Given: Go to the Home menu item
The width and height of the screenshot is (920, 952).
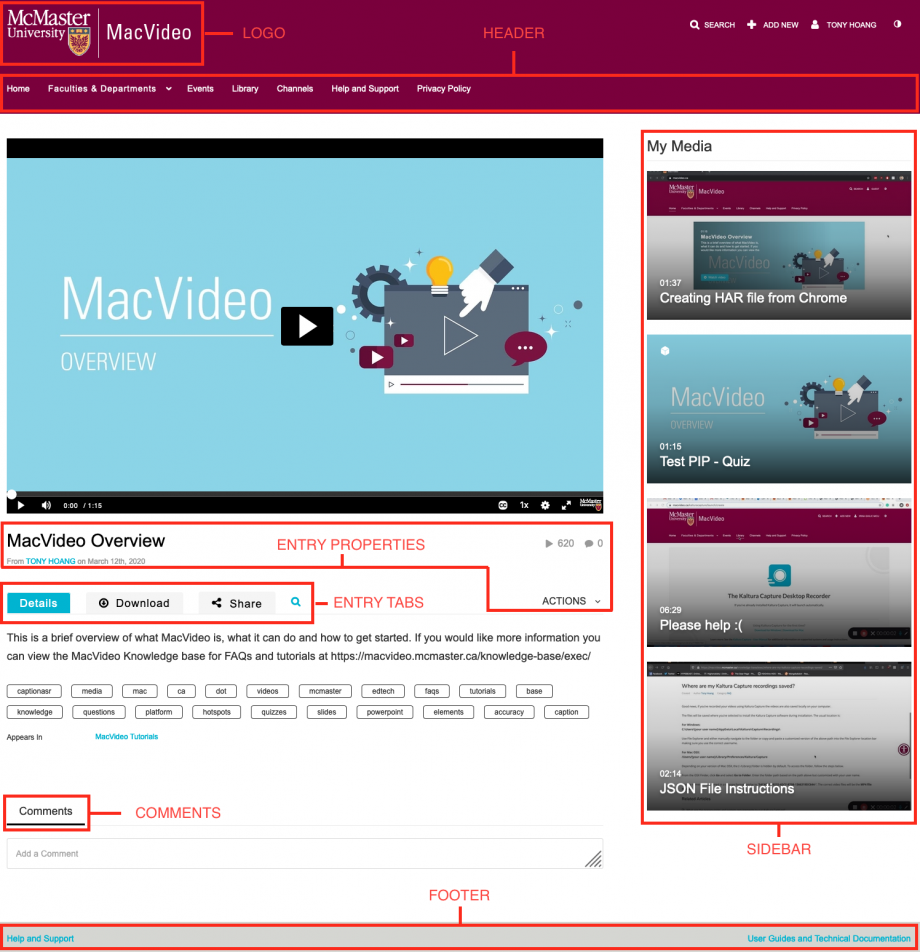Looking at the screenshot, I should click(18, 89).
